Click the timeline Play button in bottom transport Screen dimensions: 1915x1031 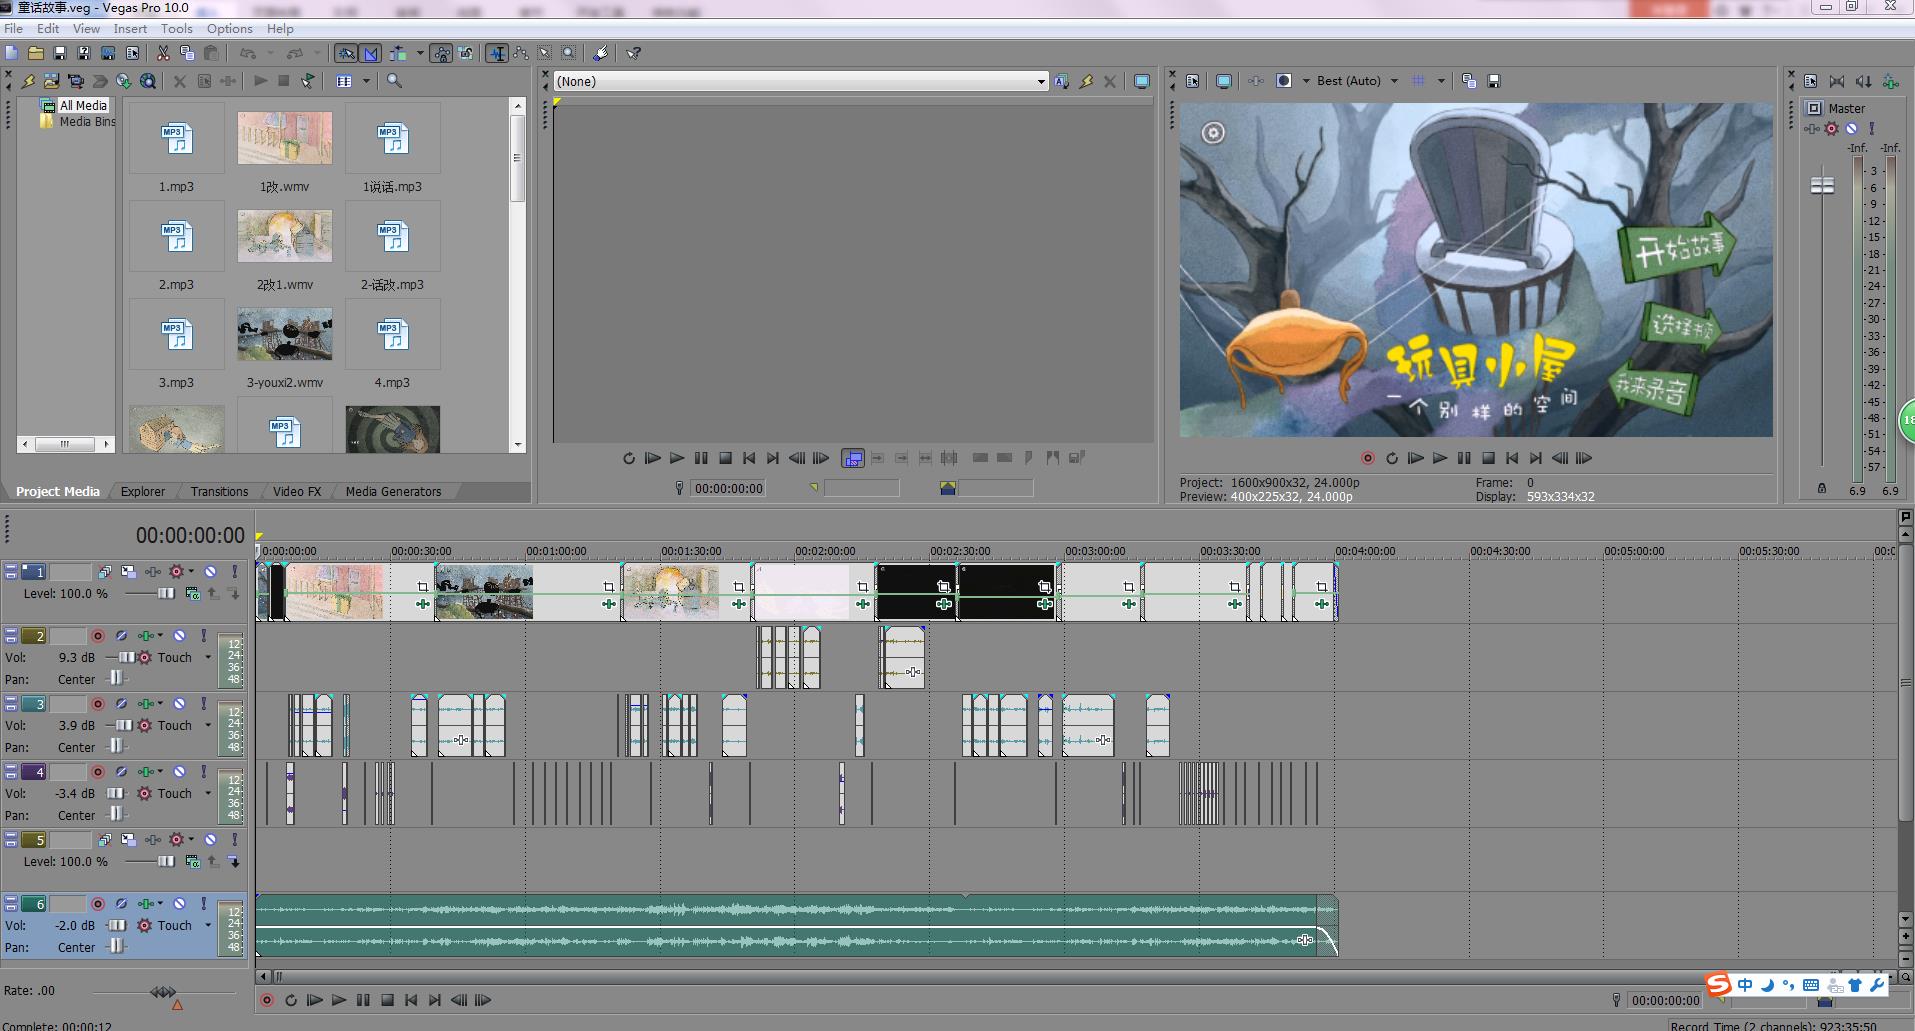pos(339,1000)
